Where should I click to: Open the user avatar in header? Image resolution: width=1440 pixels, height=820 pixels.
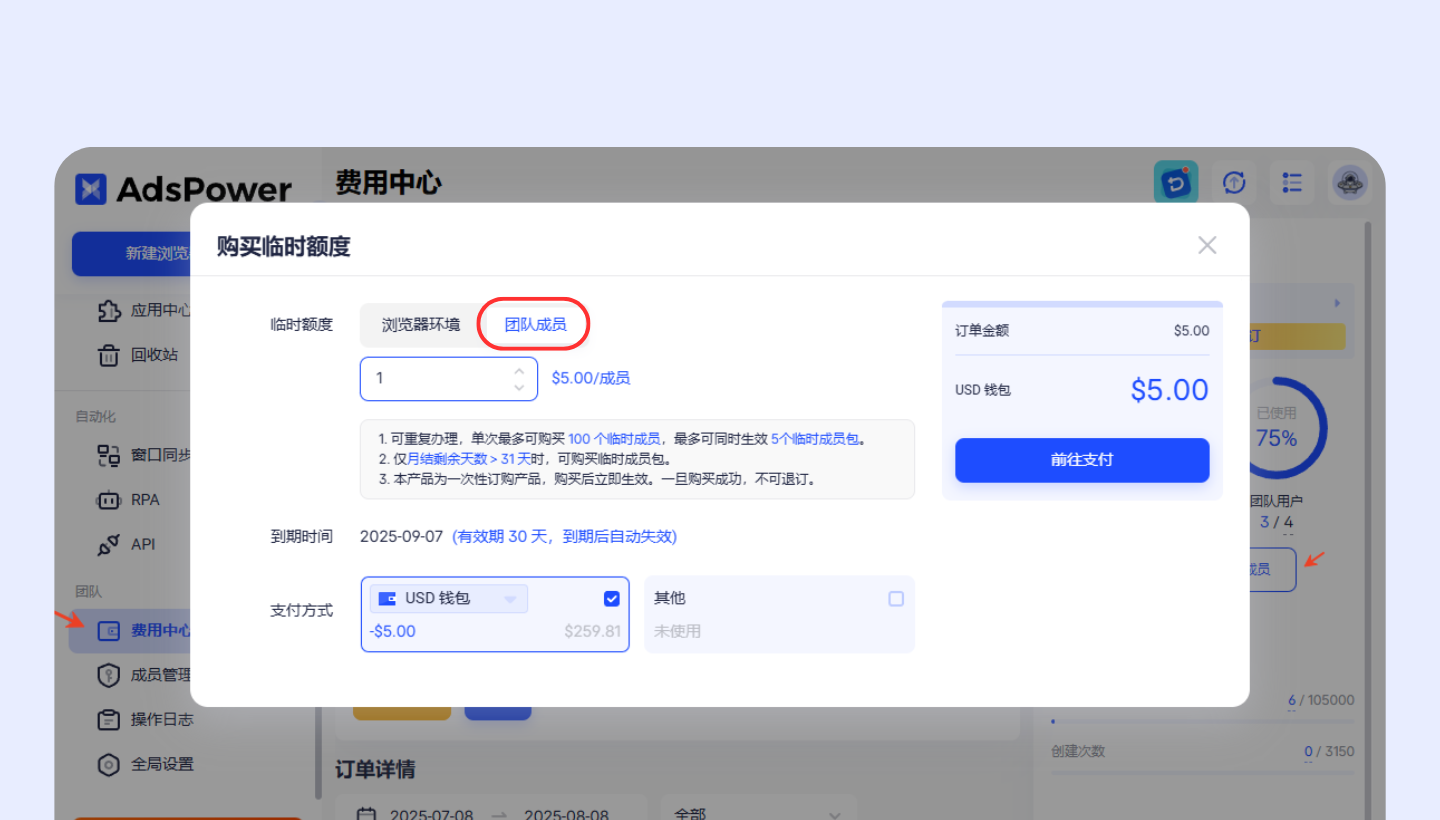(1349, 183)
